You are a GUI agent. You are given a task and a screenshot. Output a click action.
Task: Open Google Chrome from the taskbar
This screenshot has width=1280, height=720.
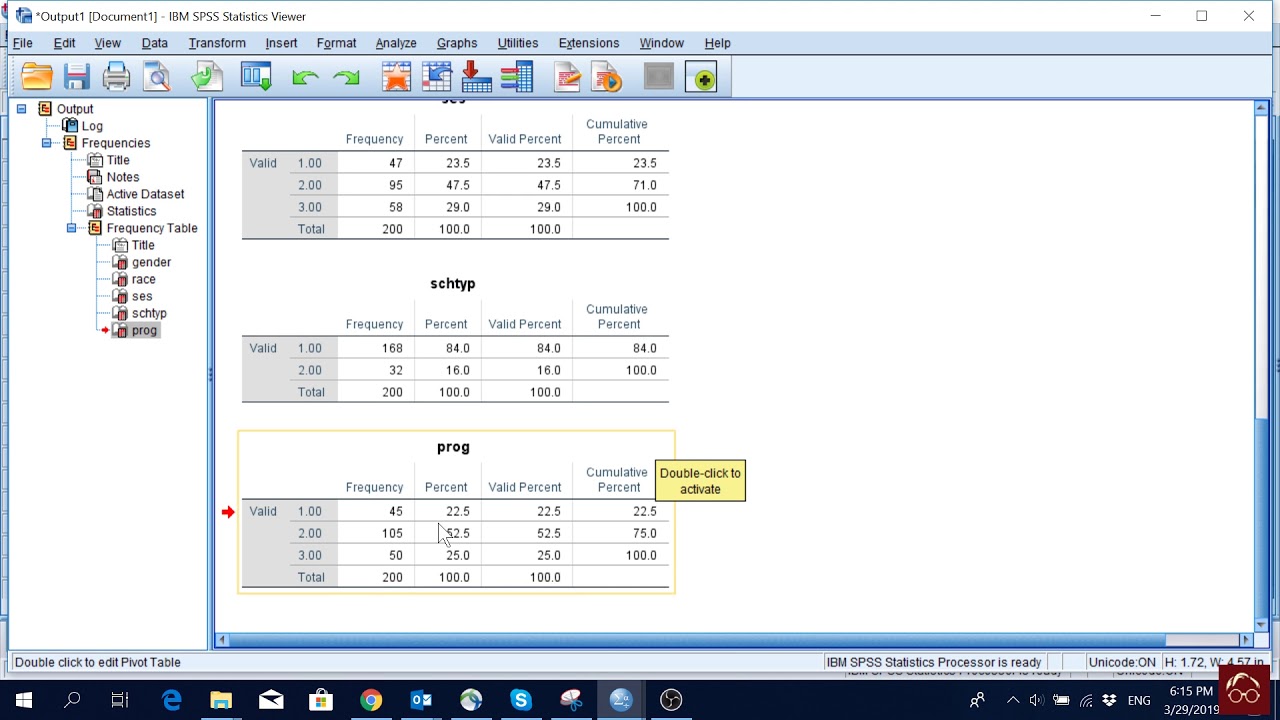(371, 700)
